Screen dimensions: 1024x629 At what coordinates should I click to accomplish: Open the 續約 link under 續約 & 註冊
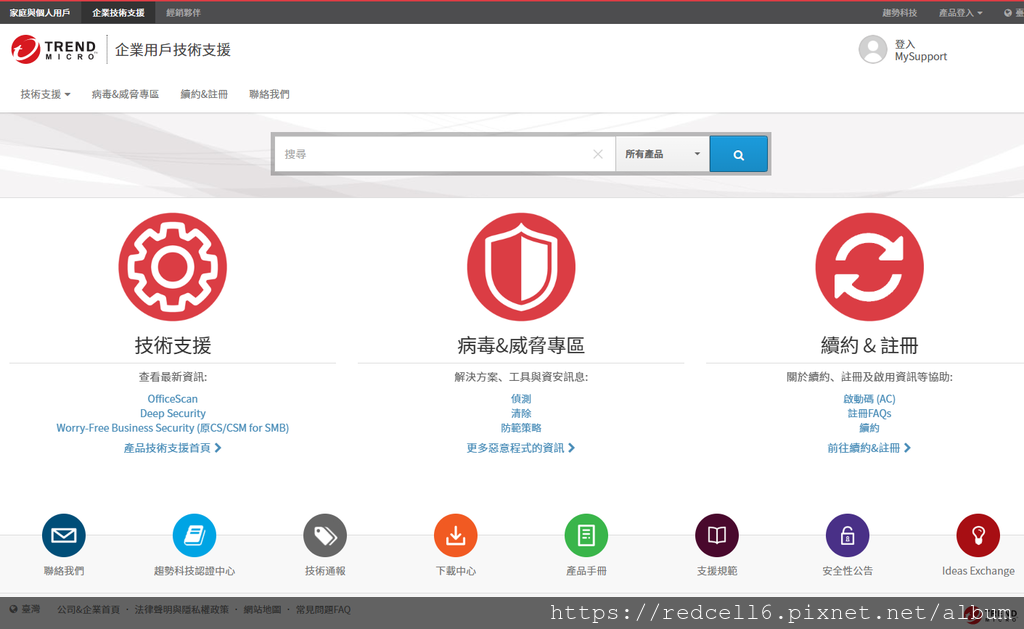click(x=869, y=428)
